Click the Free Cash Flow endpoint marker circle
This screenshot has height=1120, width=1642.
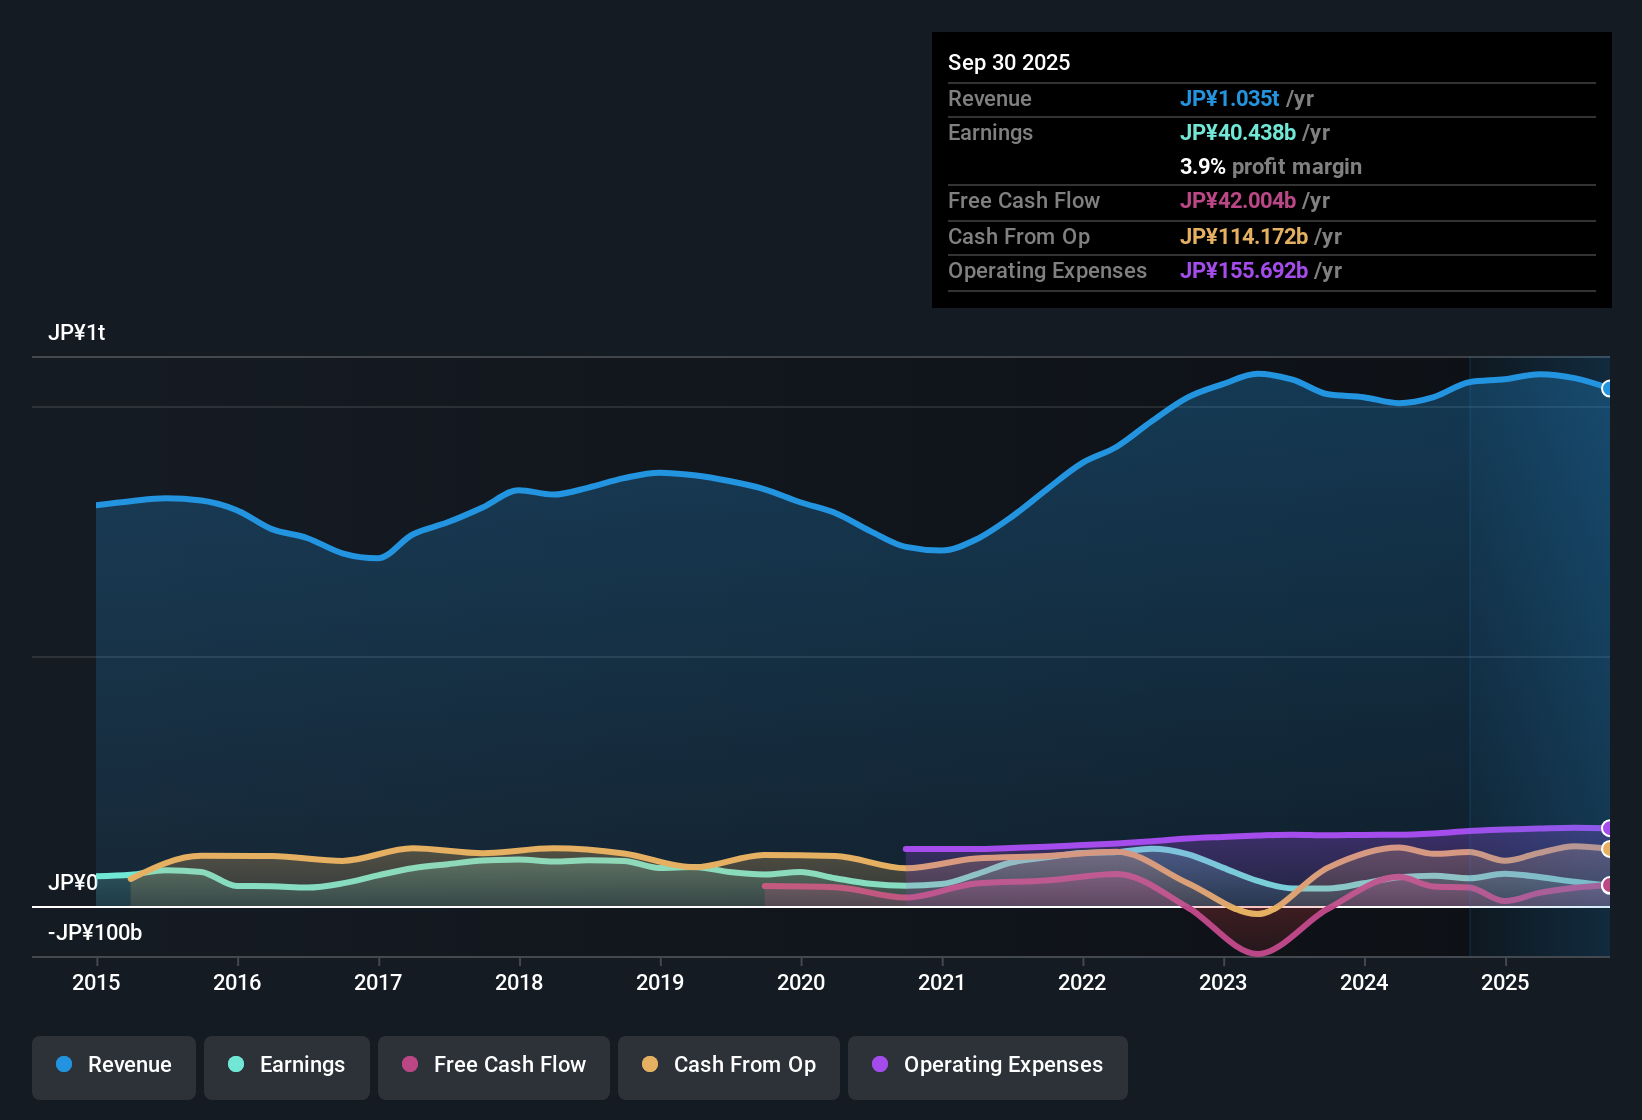point(1608,884)
